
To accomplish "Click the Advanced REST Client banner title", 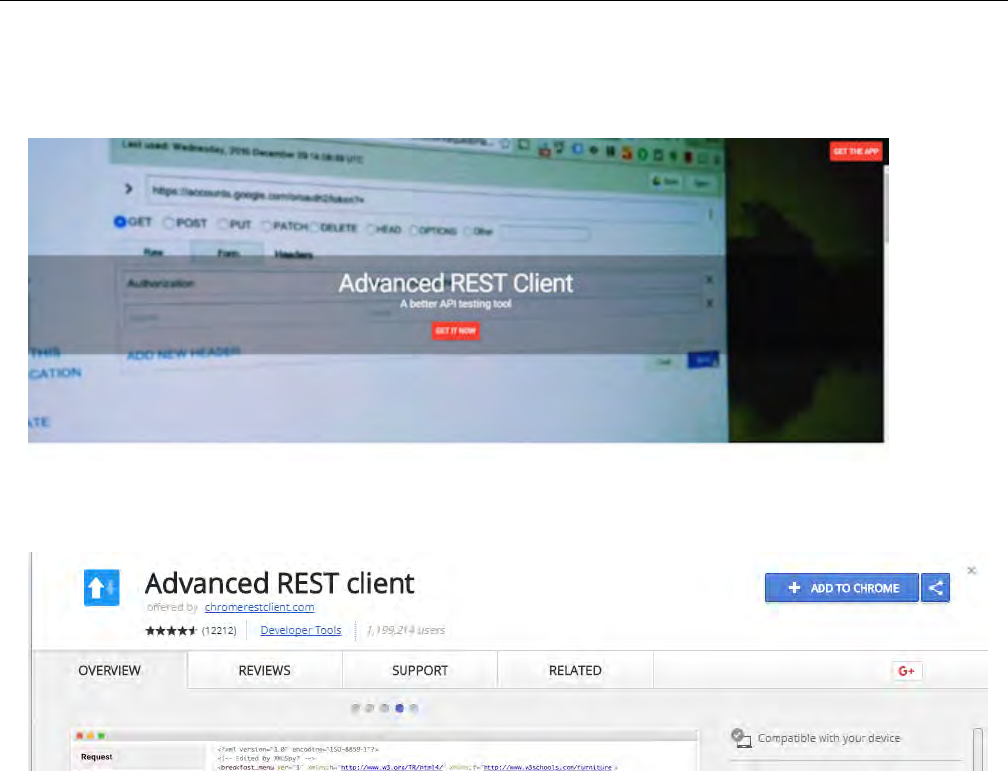I will coord(456,283).
